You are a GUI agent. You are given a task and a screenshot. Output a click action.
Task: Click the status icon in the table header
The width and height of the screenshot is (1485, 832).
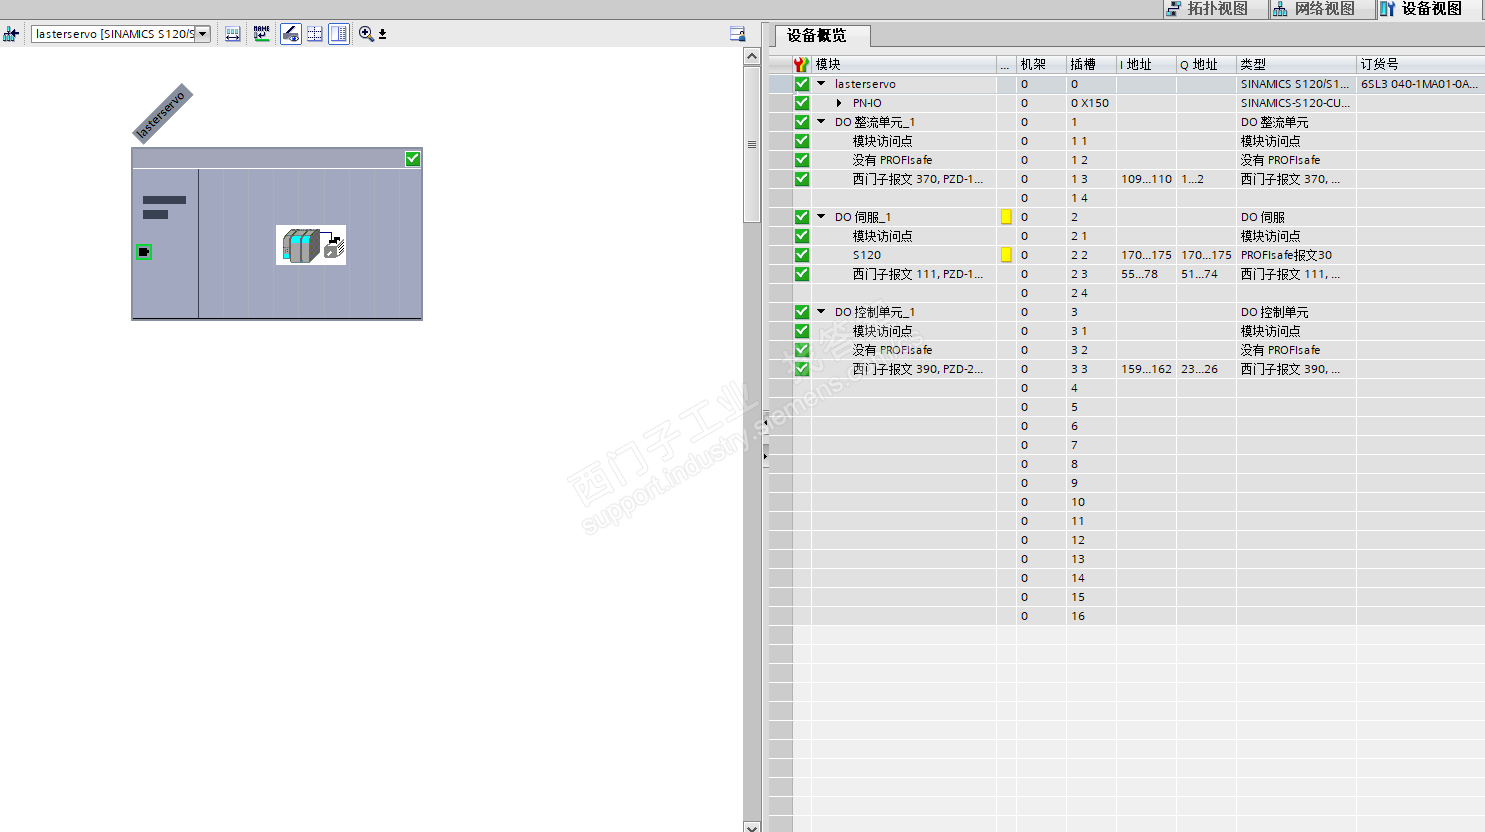point(801,64)
